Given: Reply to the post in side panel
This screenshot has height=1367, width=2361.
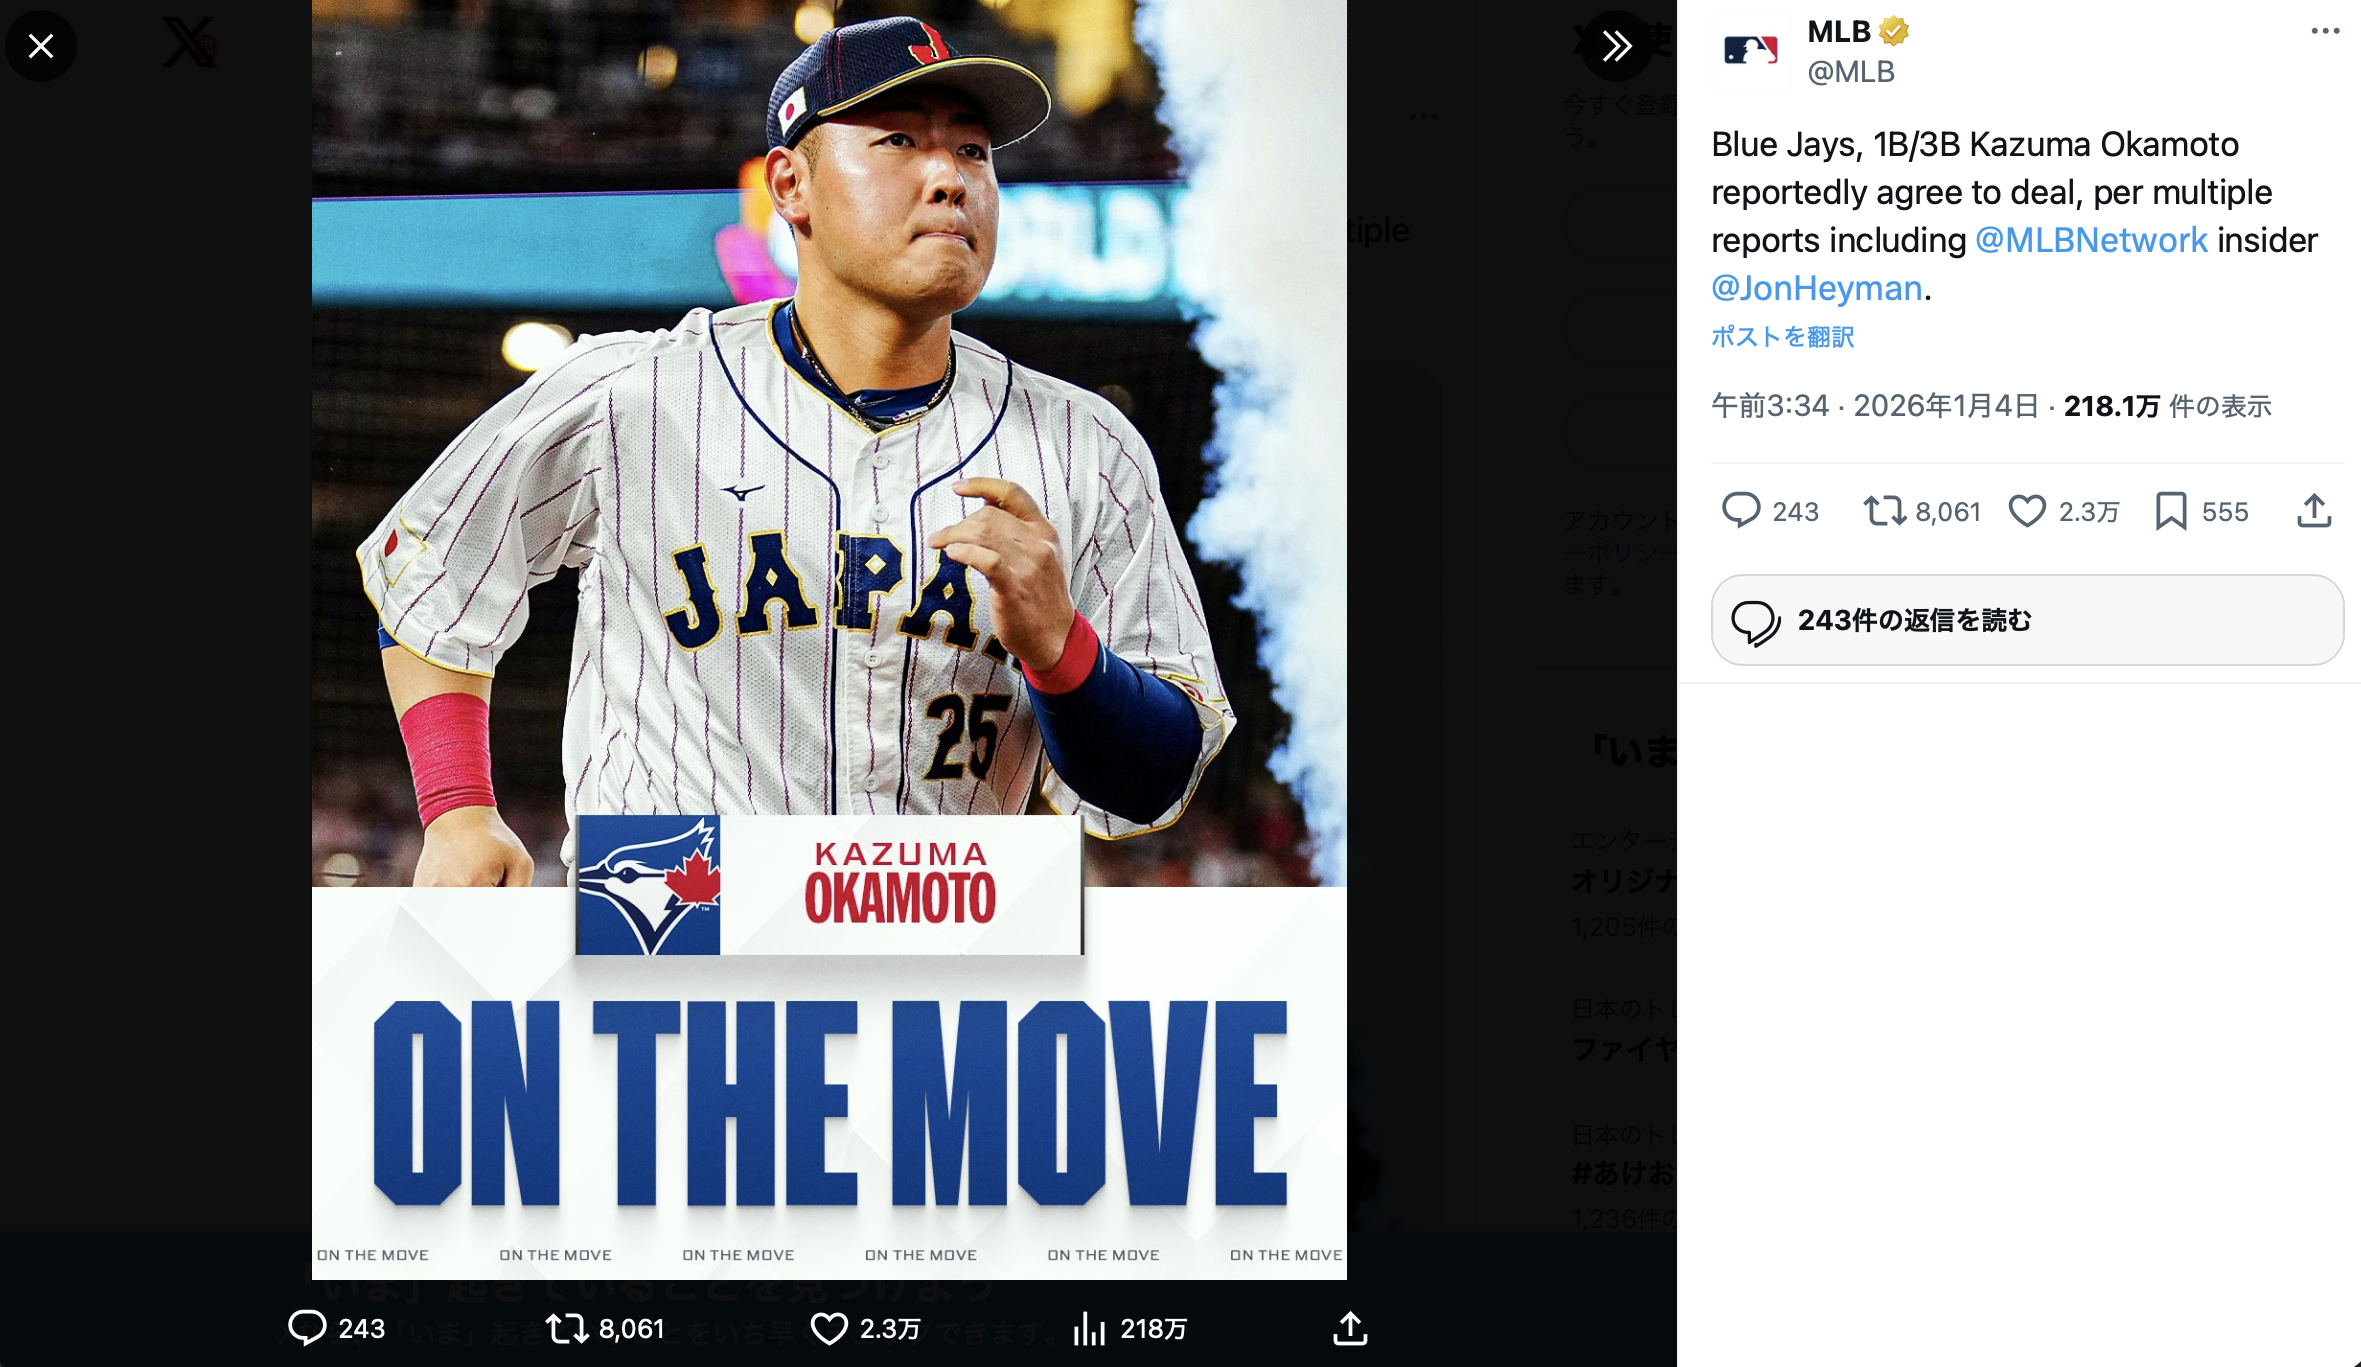Looking at the screenshot, I should pyautogui.click(x=1741, y=511).
